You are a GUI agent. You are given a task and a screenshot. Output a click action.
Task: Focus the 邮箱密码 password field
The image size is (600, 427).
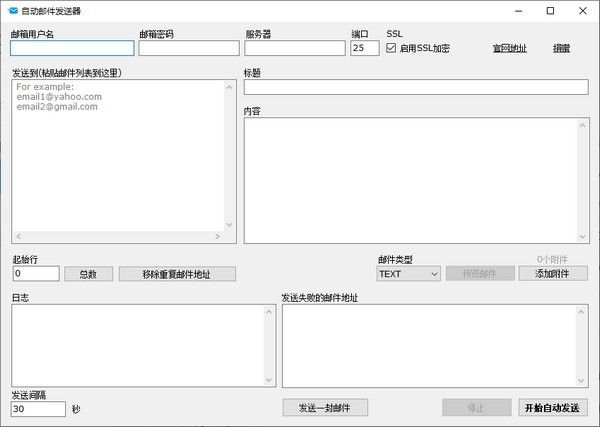tap(189, 48)
